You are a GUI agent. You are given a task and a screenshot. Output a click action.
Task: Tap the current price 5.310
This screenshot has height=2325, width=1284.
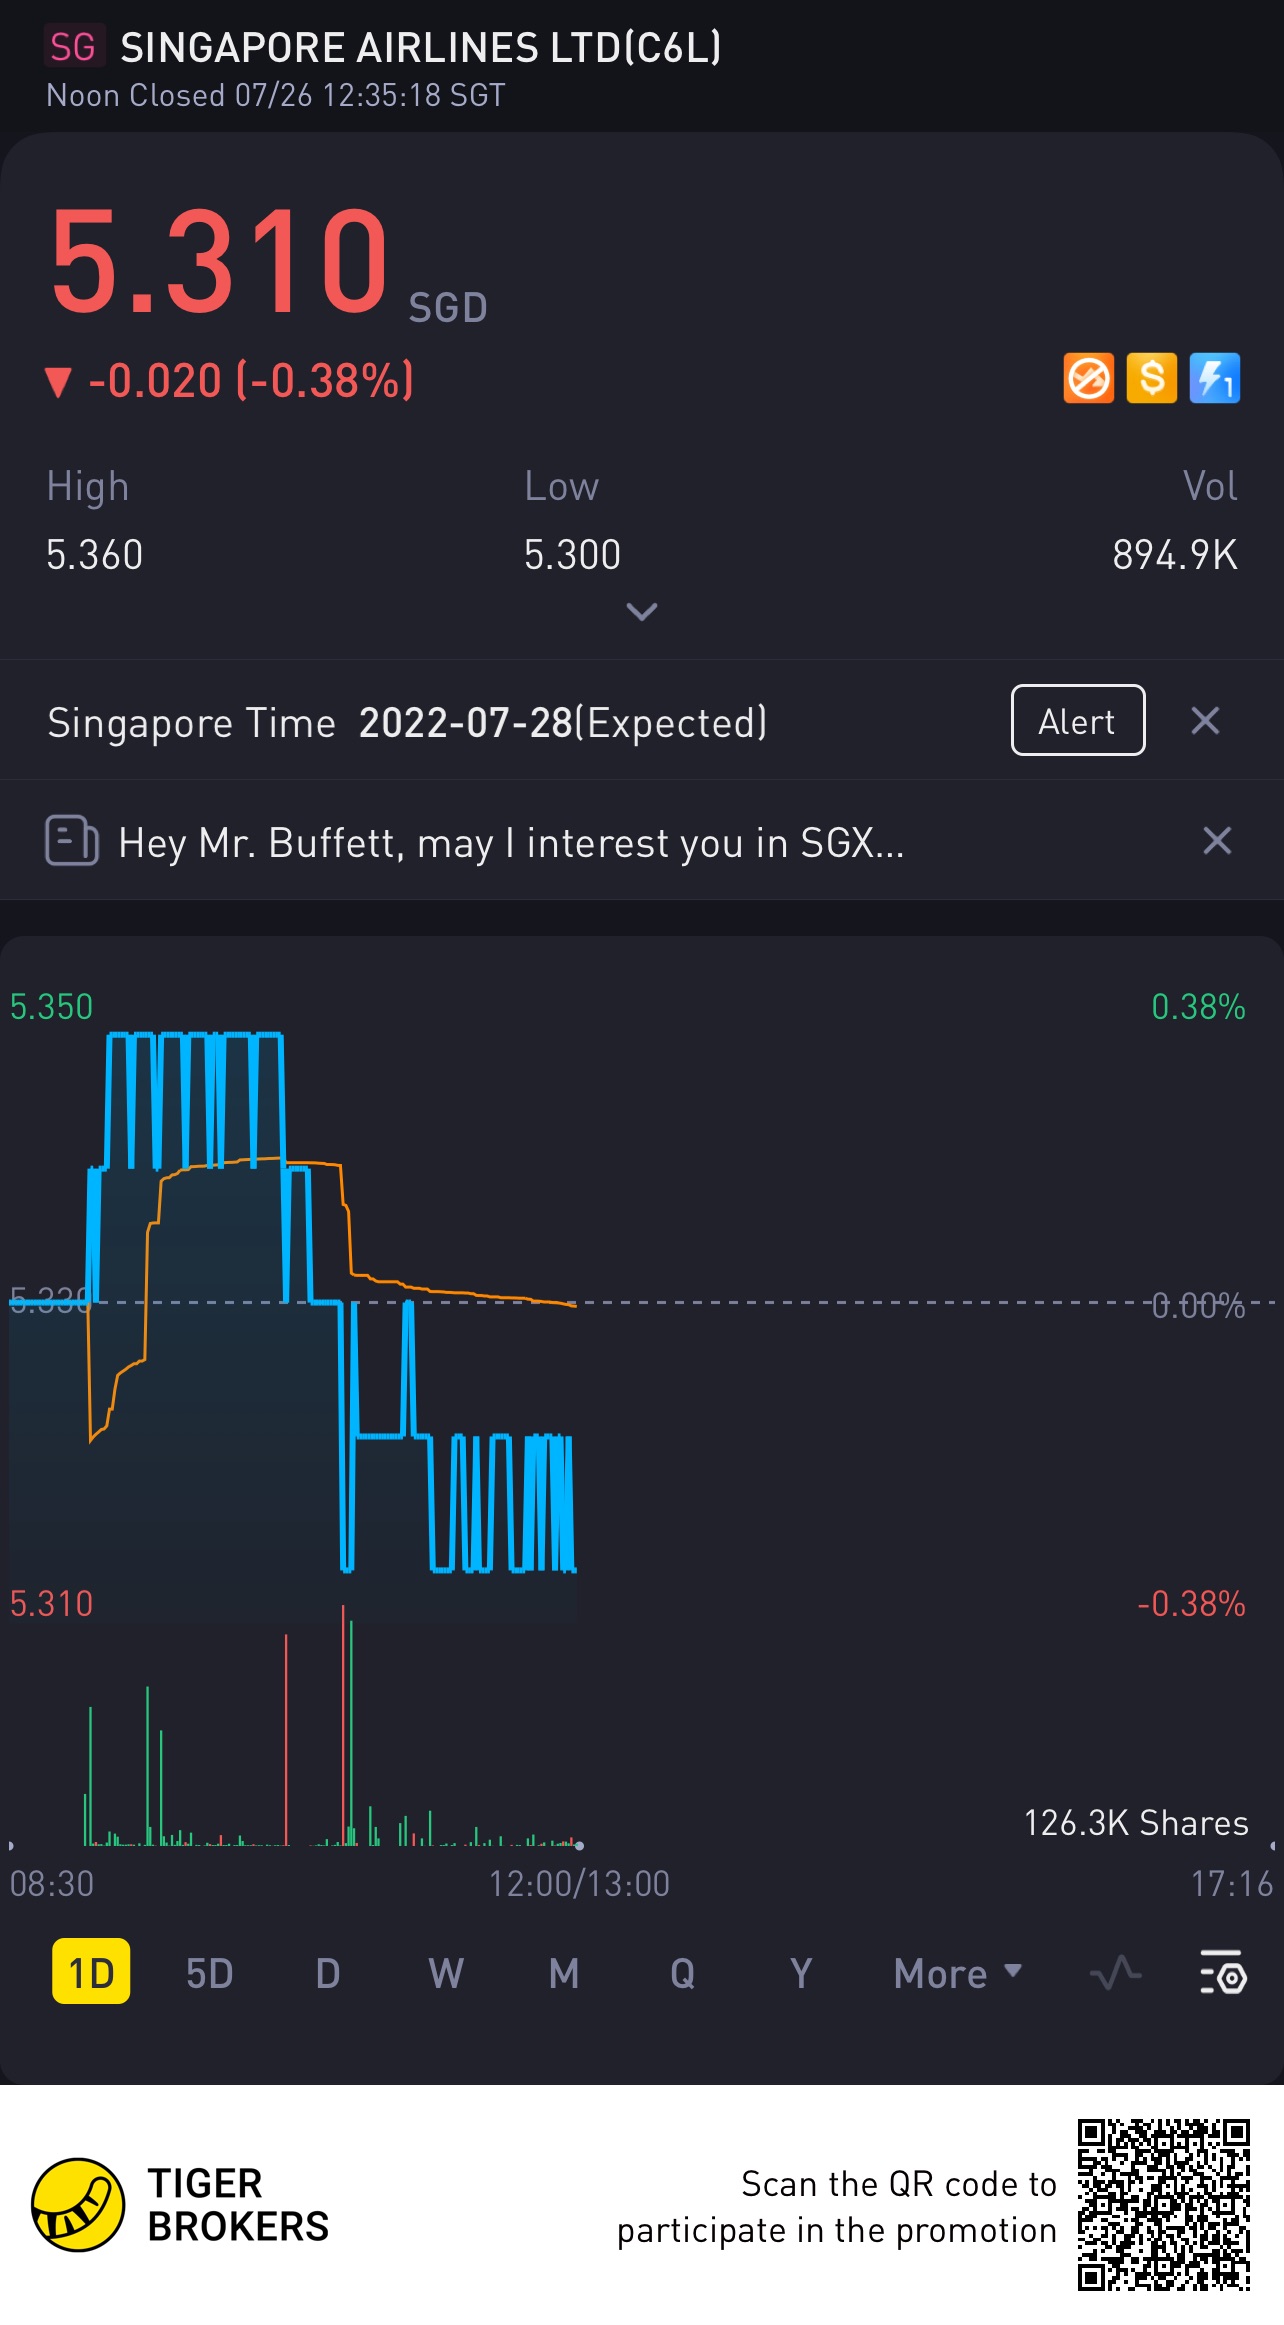(x=219, y=261)
